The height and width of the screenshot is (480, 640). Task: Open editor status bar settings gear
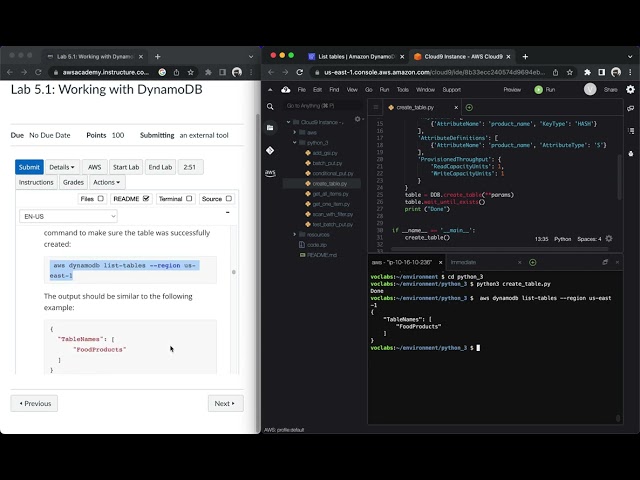[609, 239]
